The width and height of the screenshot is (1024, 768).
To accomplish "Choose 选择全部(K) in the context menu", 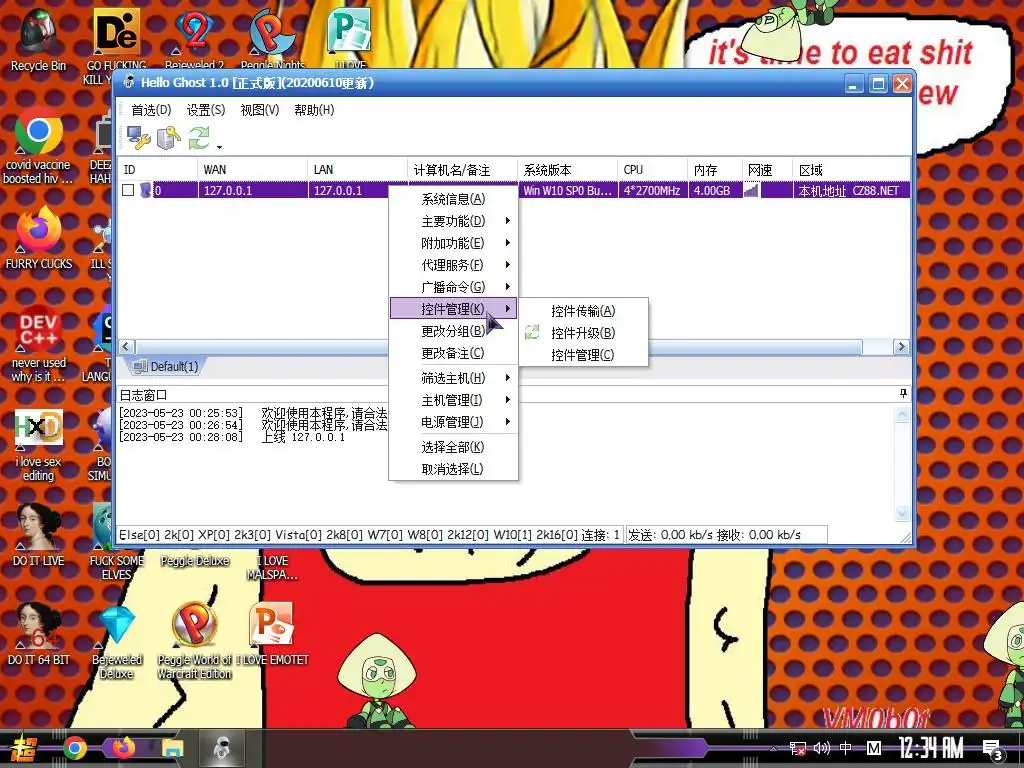I will 453,447.
